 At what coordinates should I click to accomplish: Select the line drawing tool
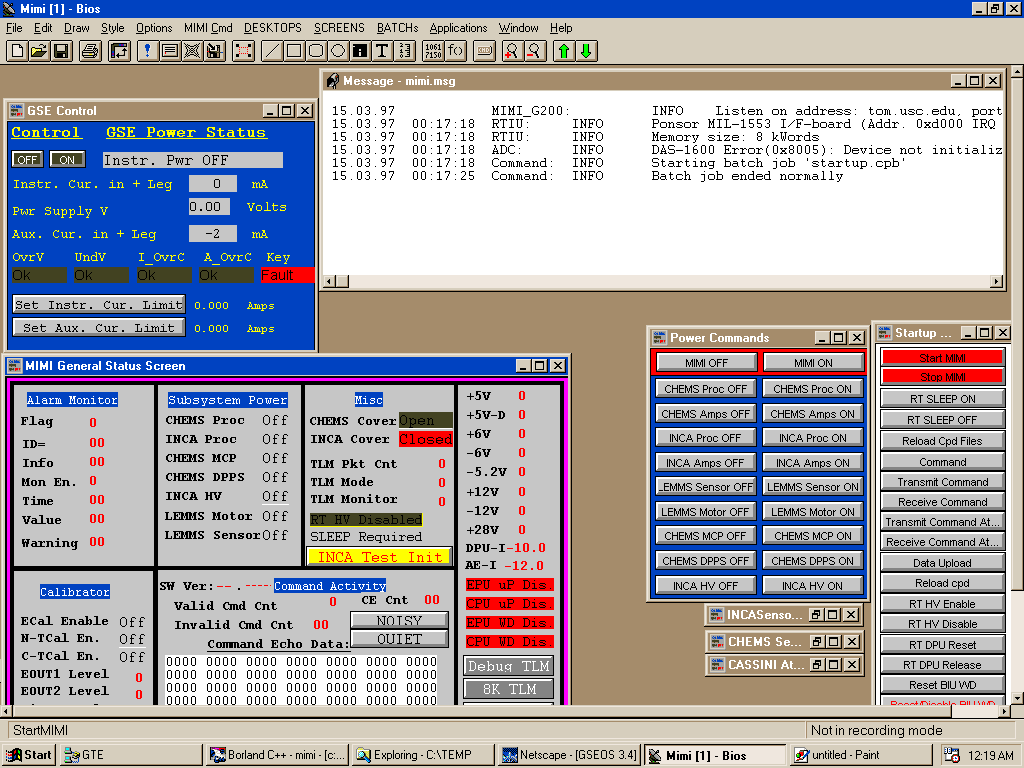pos(271,51)
